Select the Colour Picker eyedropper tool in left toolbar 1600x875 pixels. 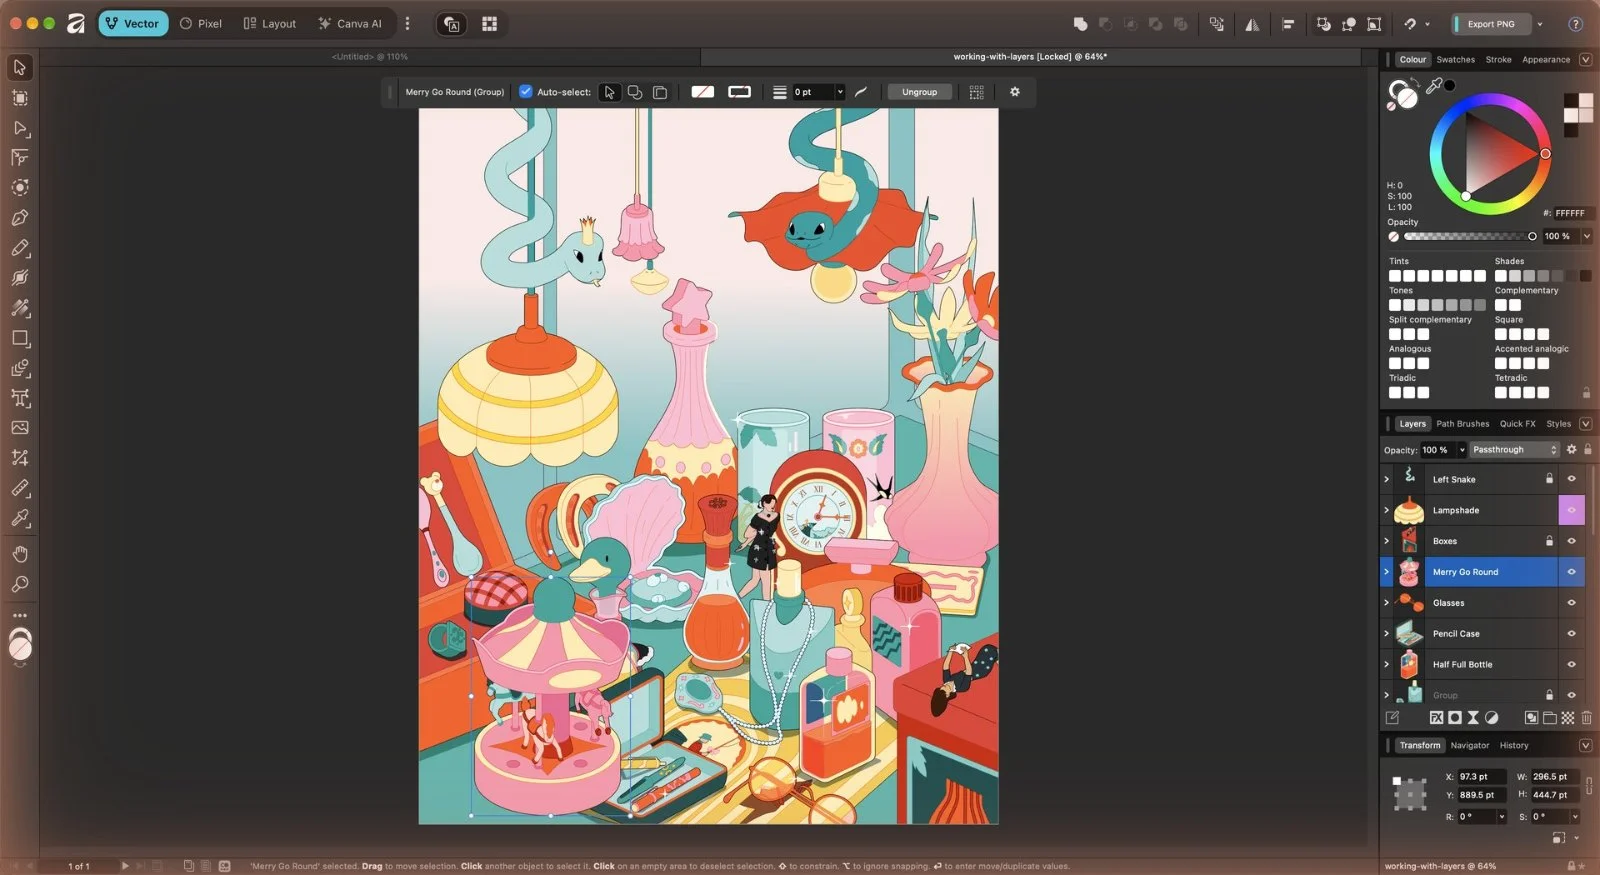tap(20, 518)
